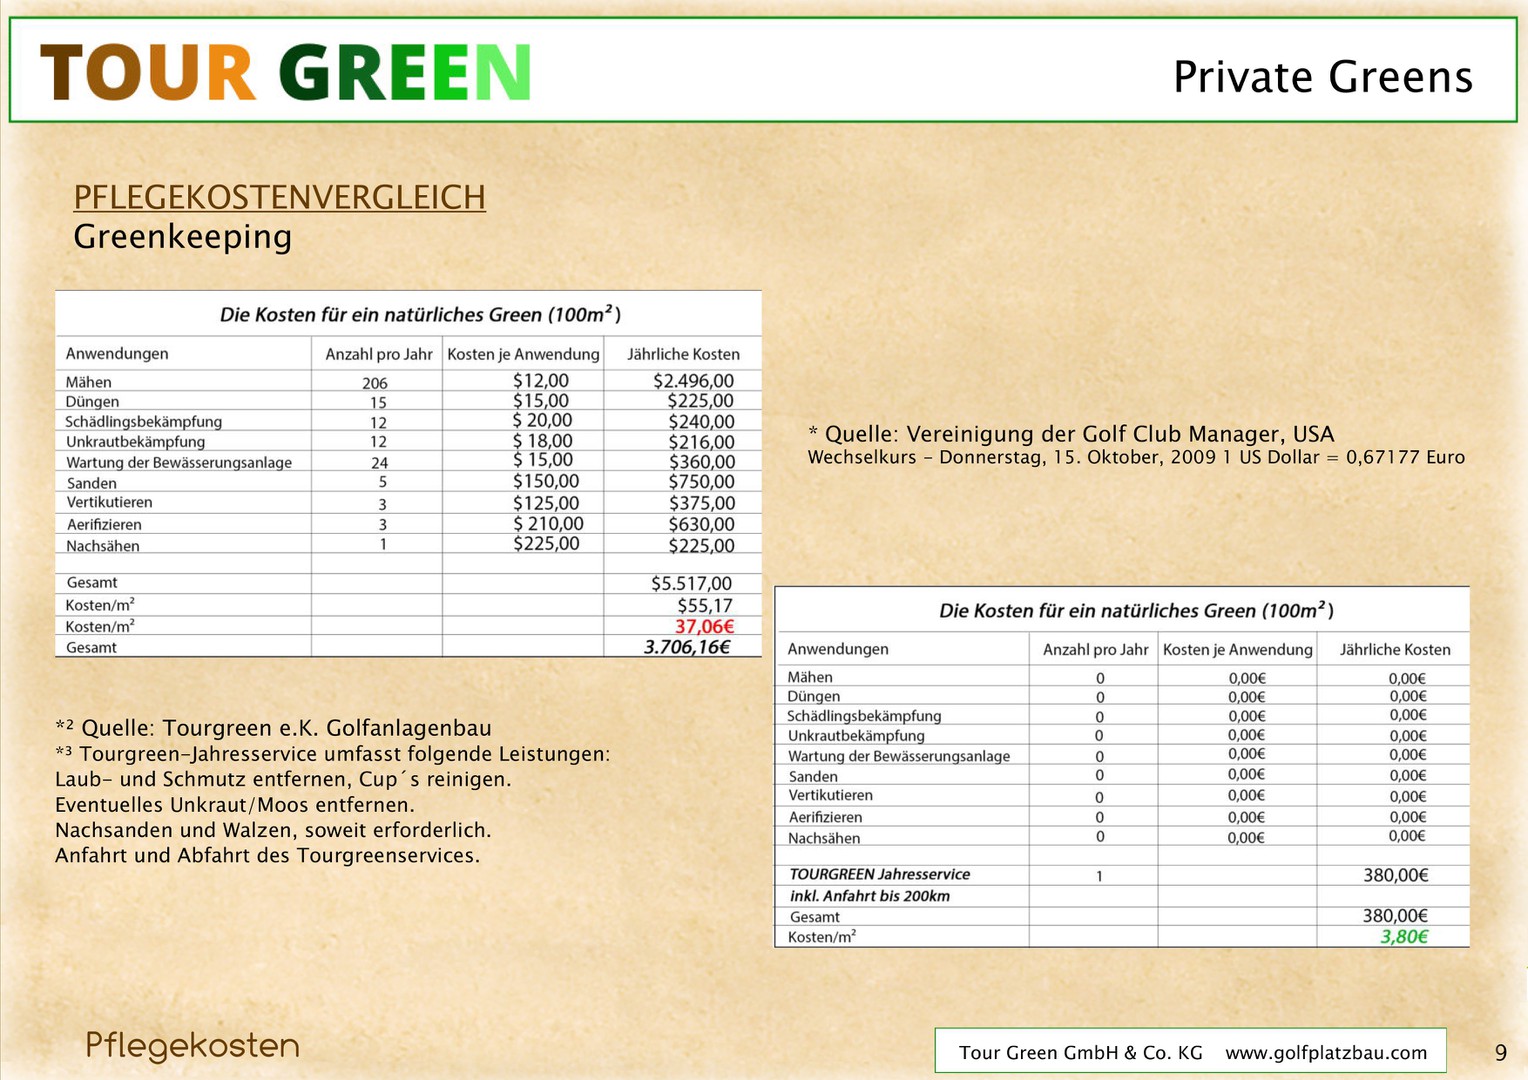The width and height of the screenshot is (1528, 1080).
Task: Select 'Kosten je Anwendung' header in the euro table
Action: click(1238, 650)
